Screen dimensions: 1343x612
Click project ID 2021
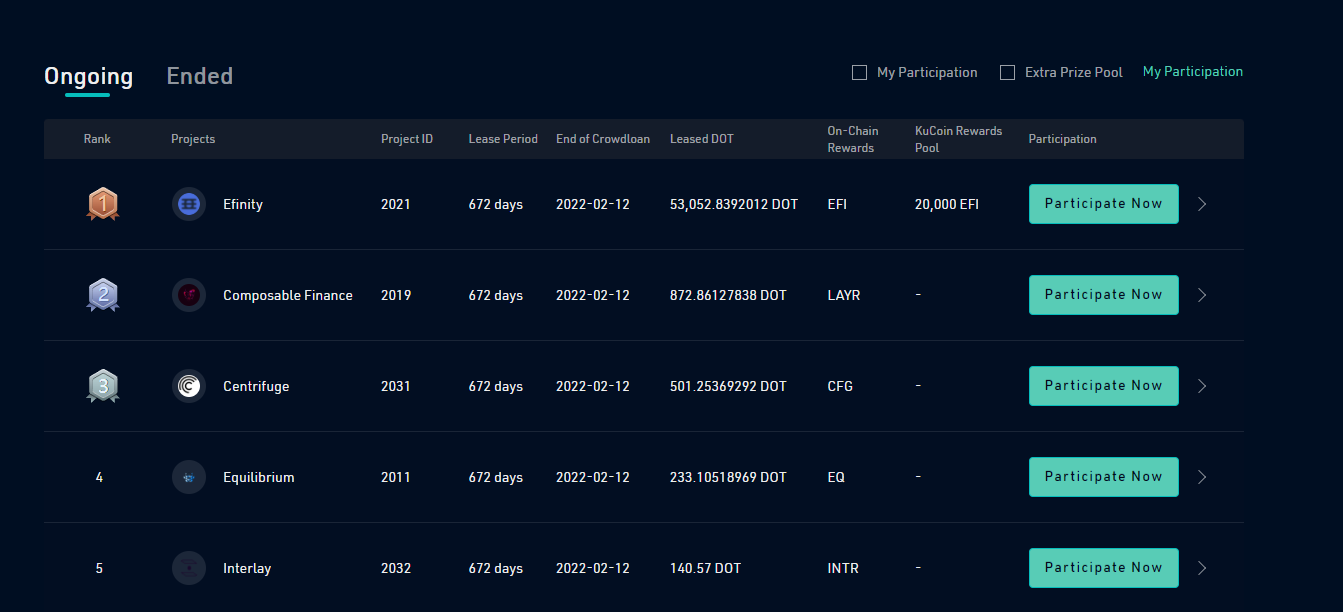[x=396, y=204]
